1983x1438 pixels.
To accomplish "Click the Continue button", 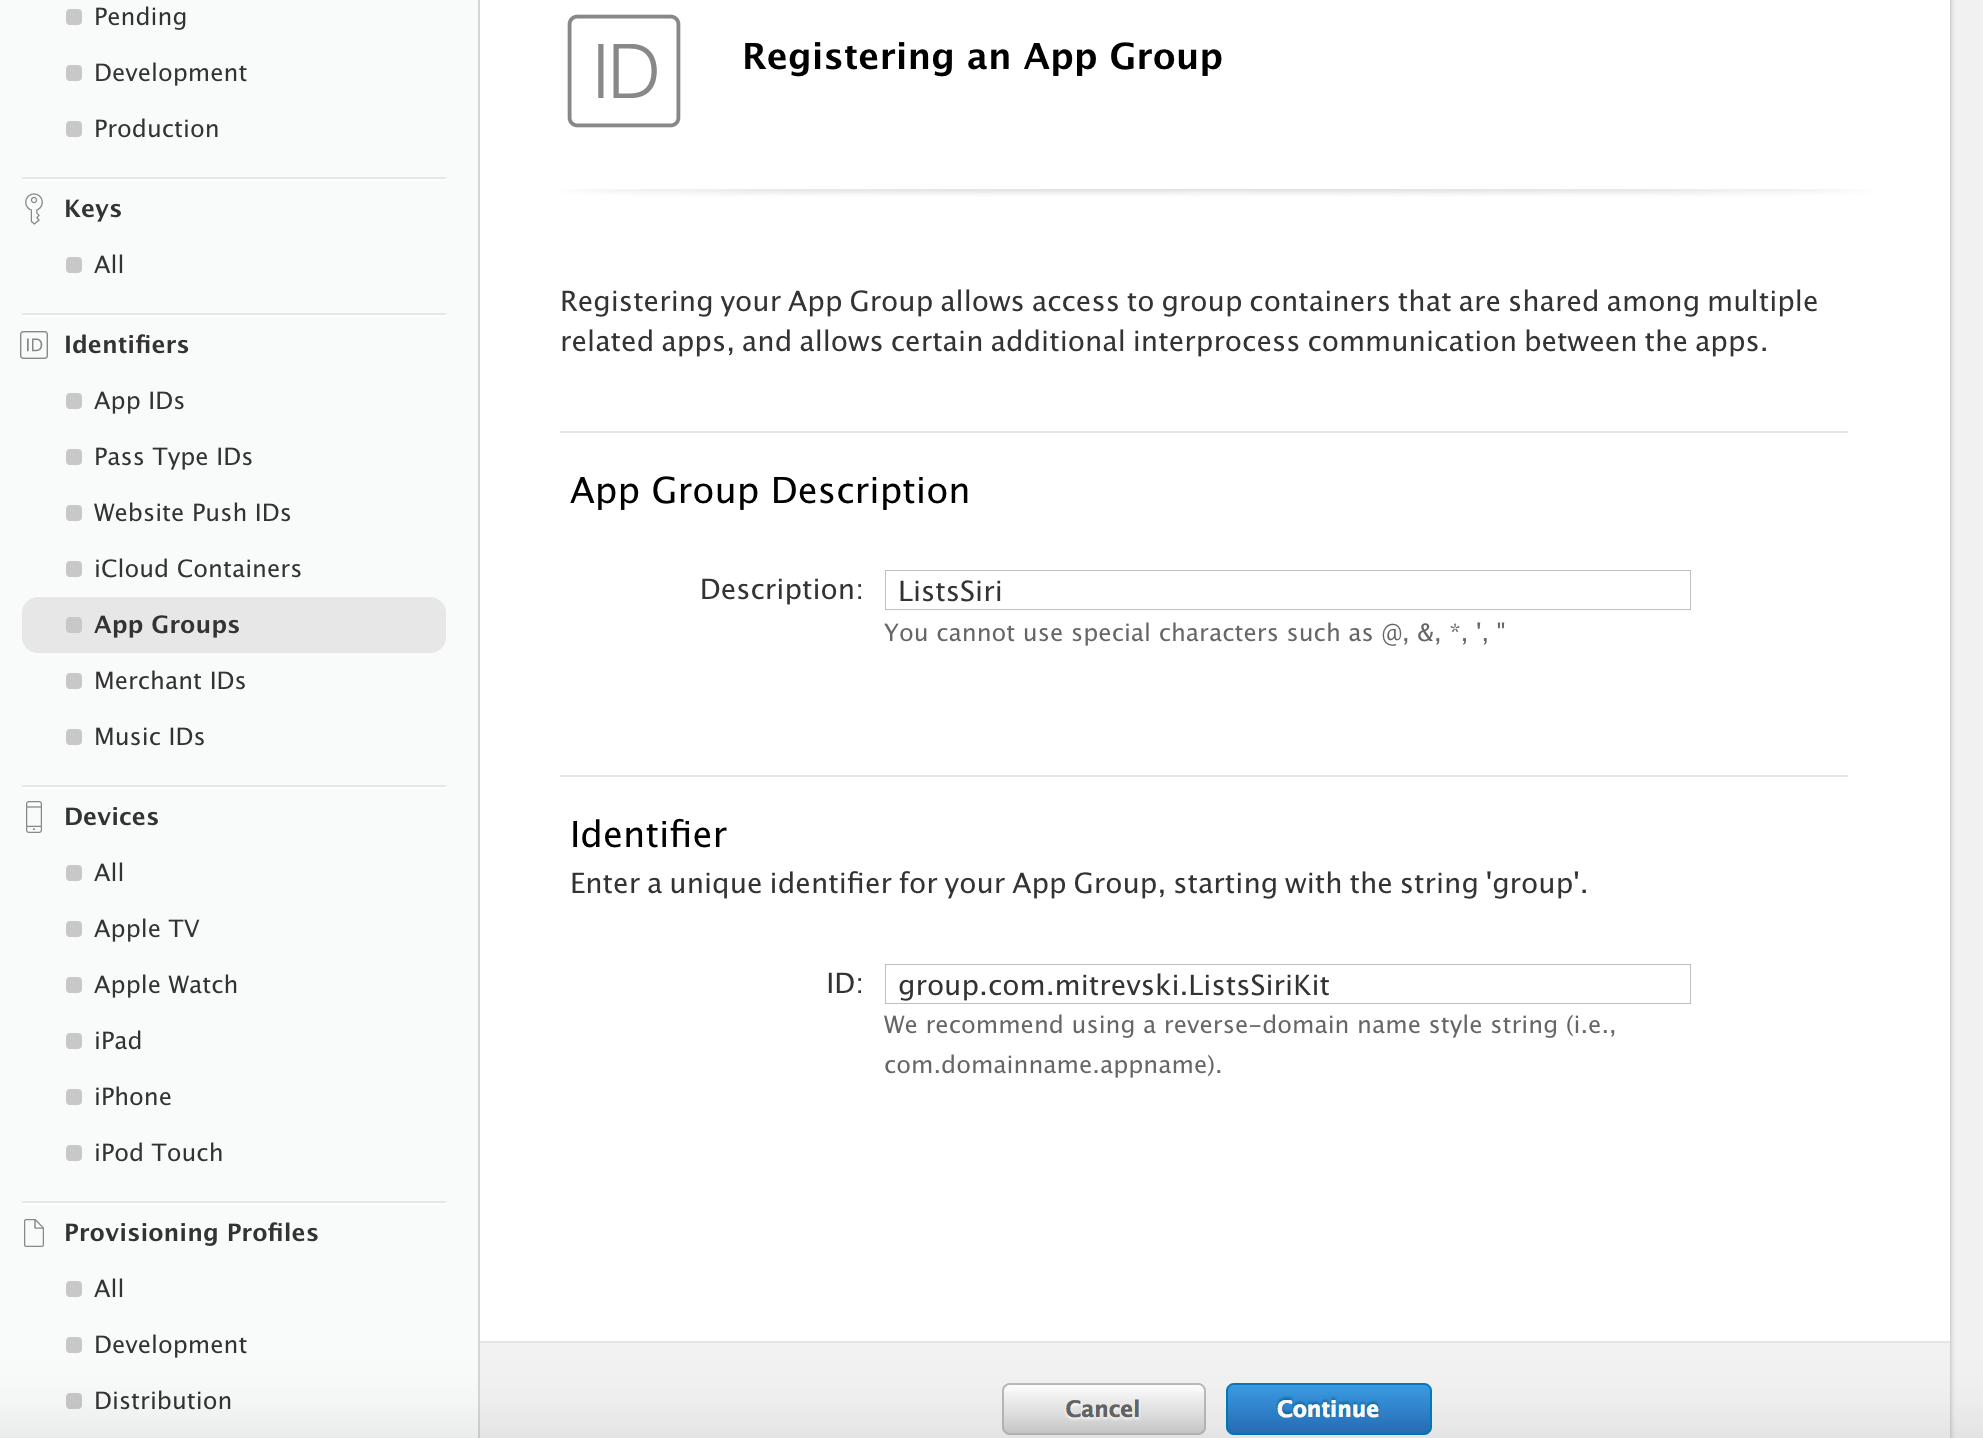I will 1328,1409.
